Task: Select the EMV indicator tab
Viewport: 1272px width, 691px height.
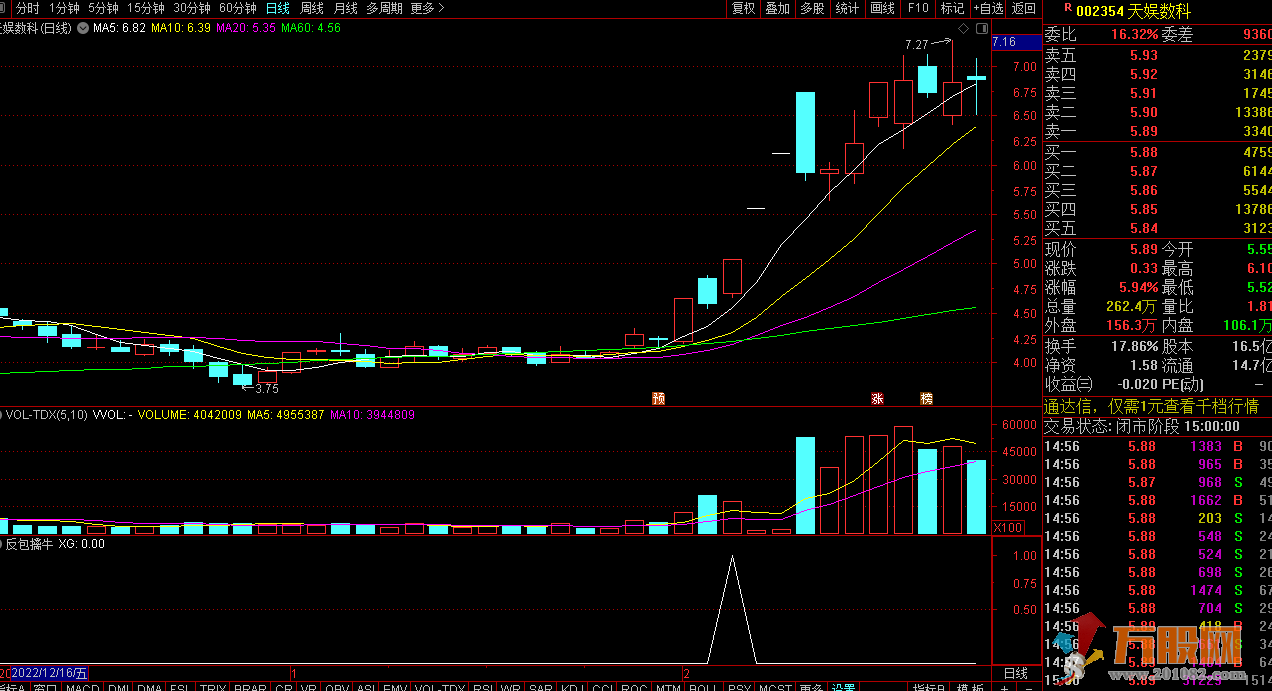Action: [395, 689]
